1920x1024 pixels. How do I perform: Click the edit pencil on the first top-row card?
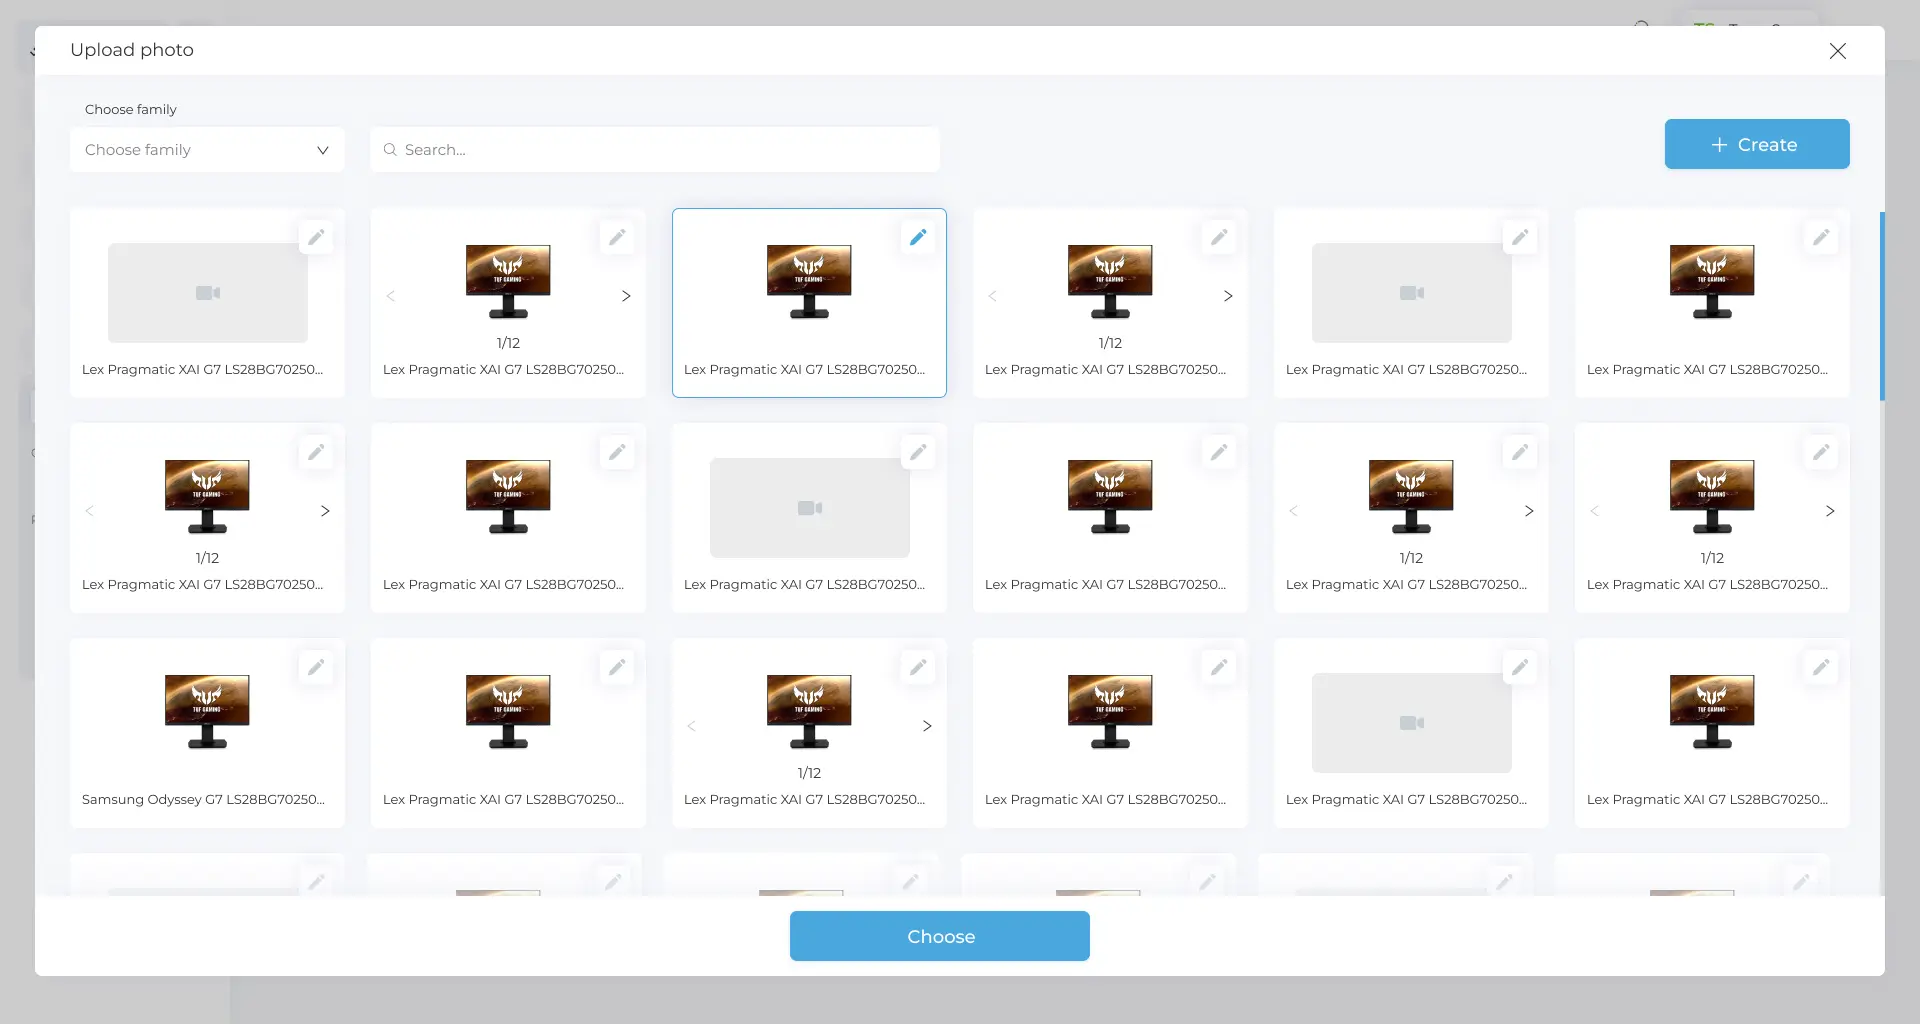[x=316, y=238]
